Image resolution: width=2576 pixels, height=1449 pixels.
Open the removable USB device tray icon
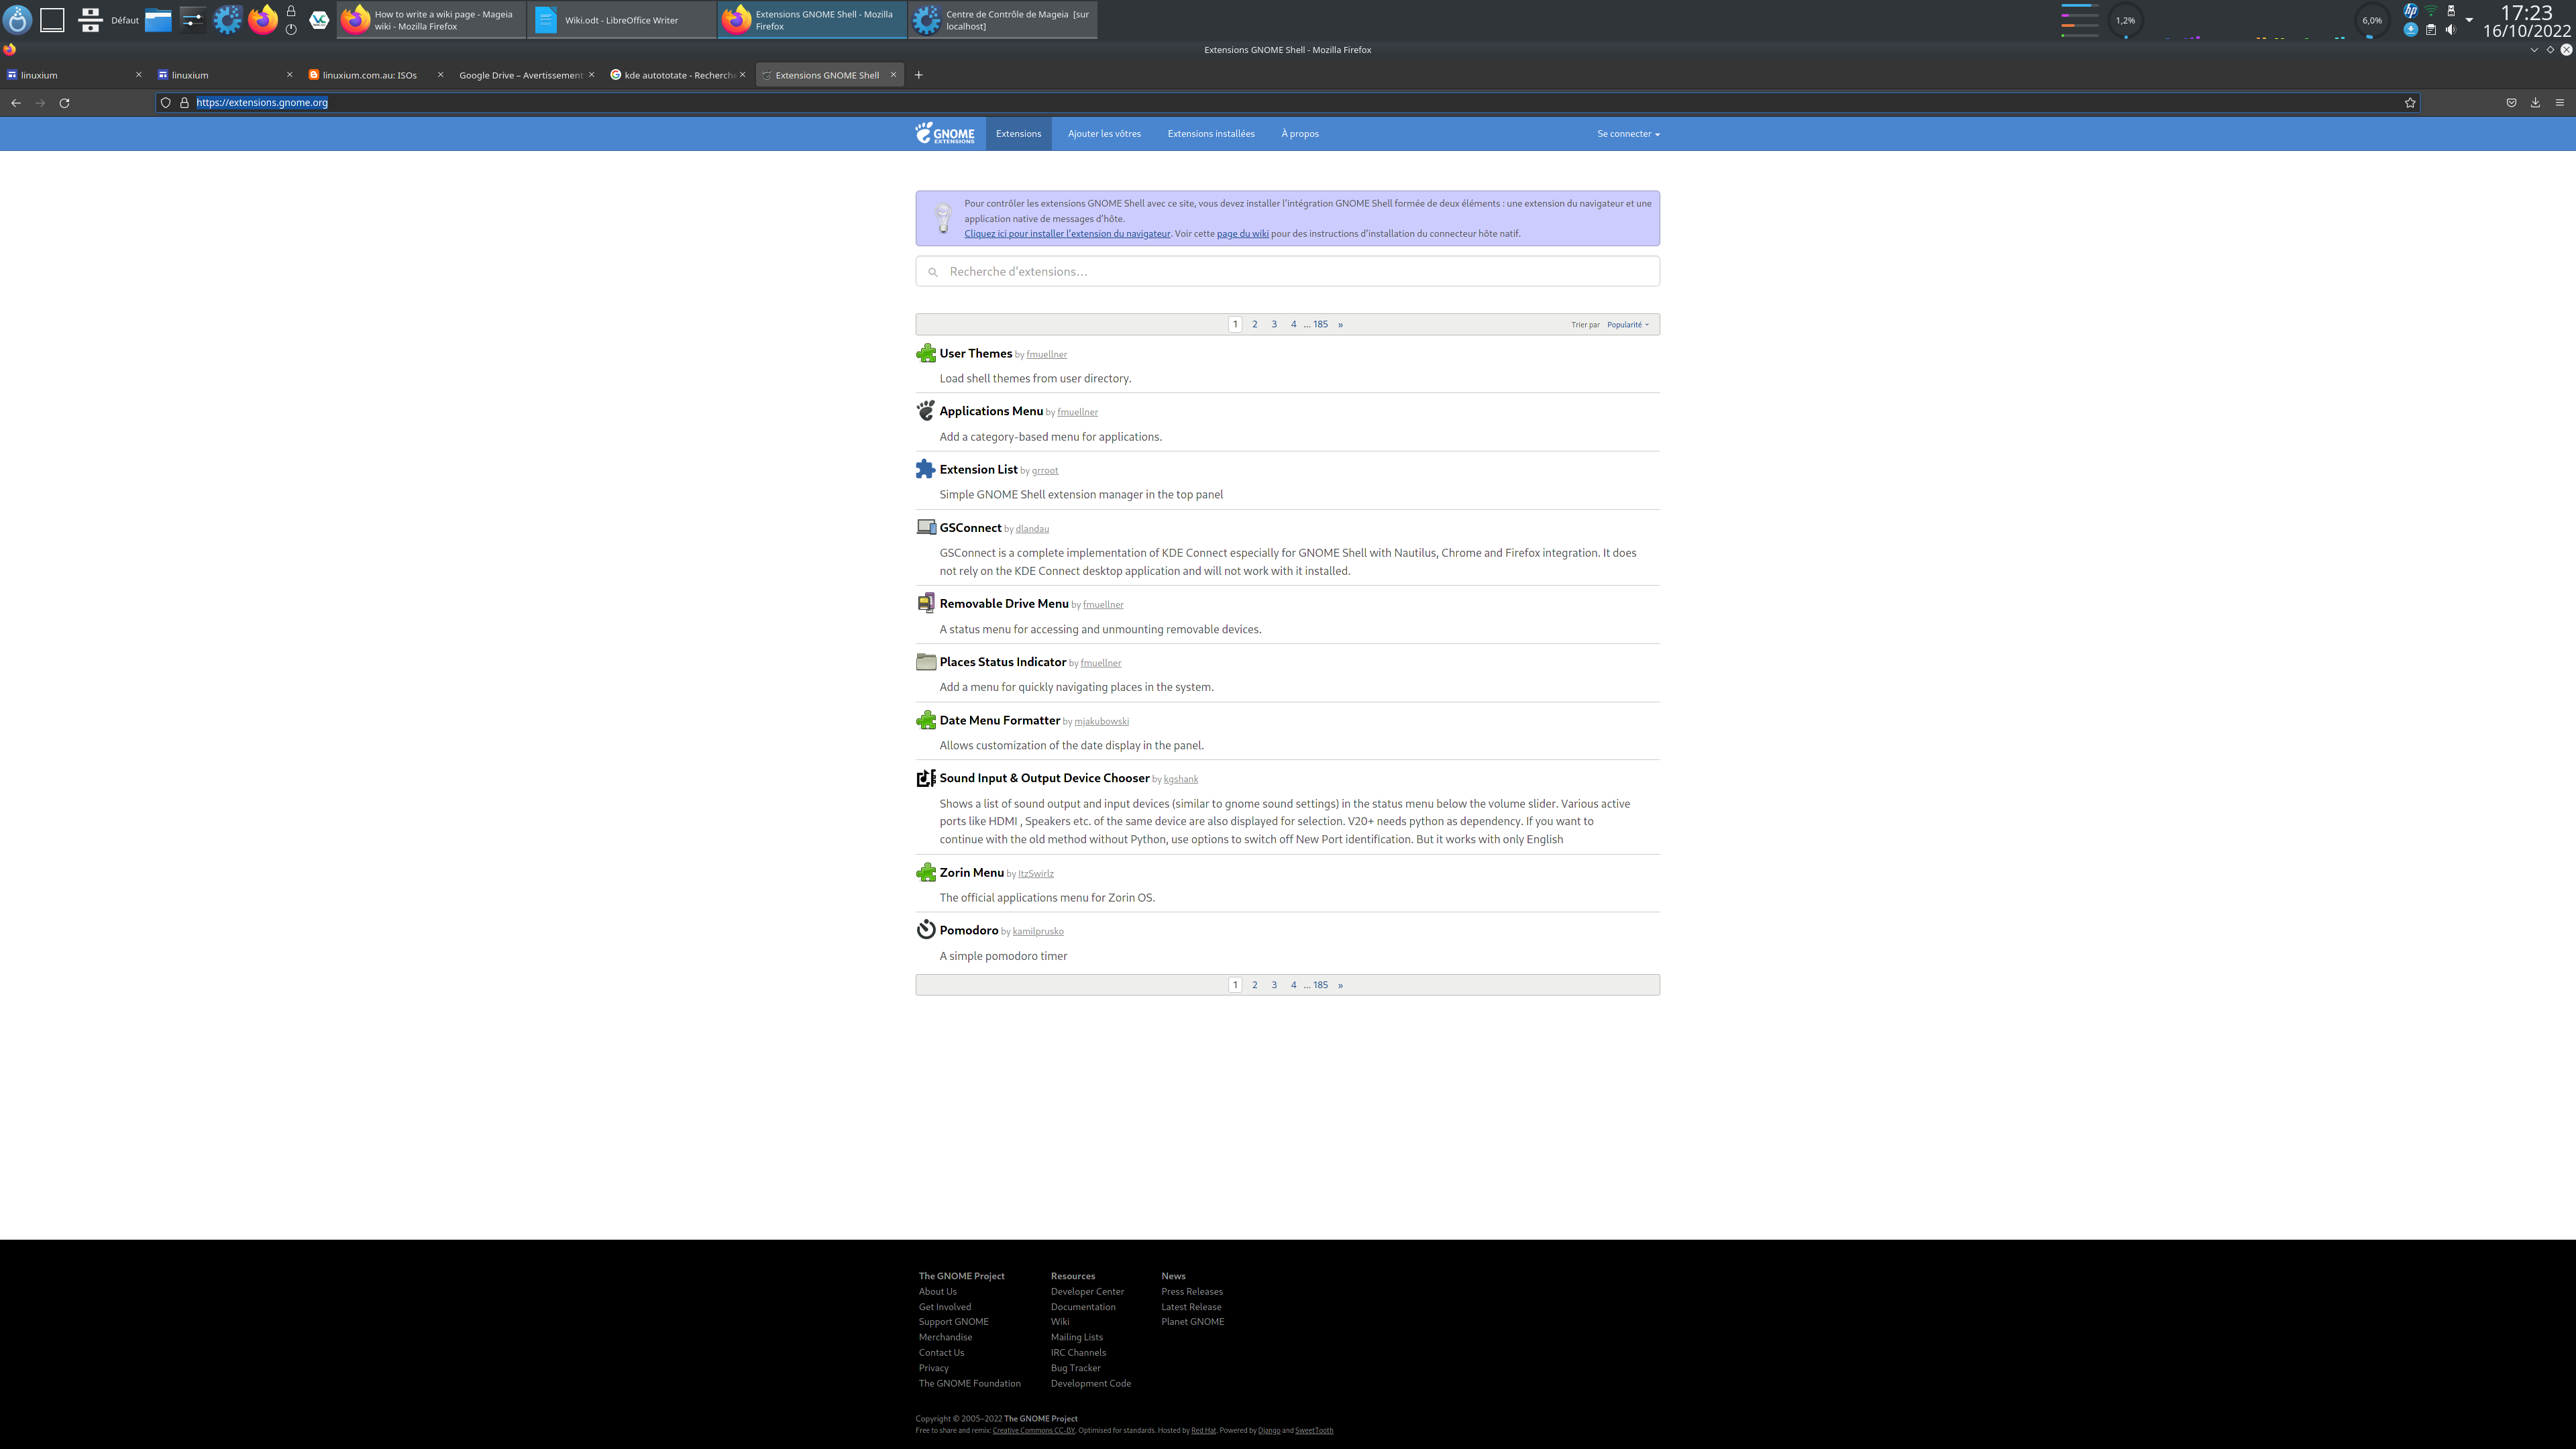(x=2451, y=11)
